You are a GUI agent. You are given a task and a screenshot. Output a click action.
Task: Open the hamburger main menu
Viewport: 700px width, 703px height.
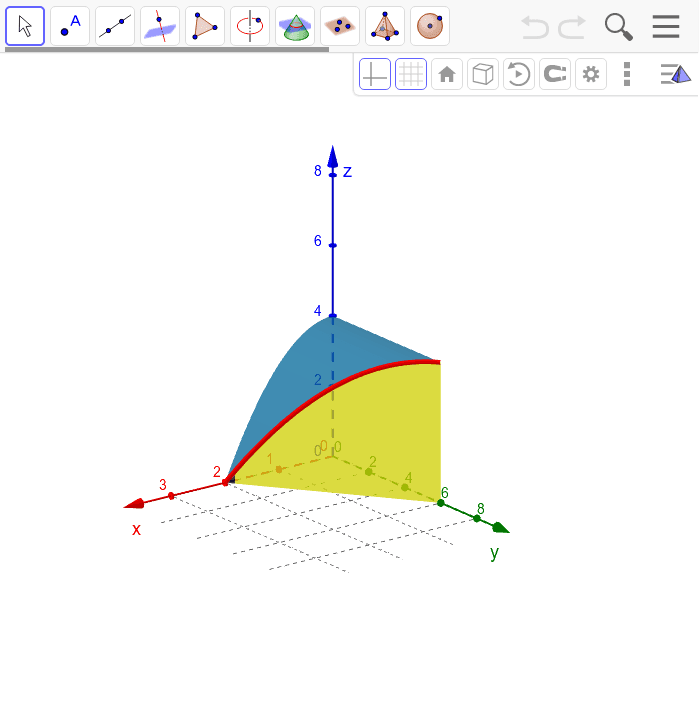(666, 27)
